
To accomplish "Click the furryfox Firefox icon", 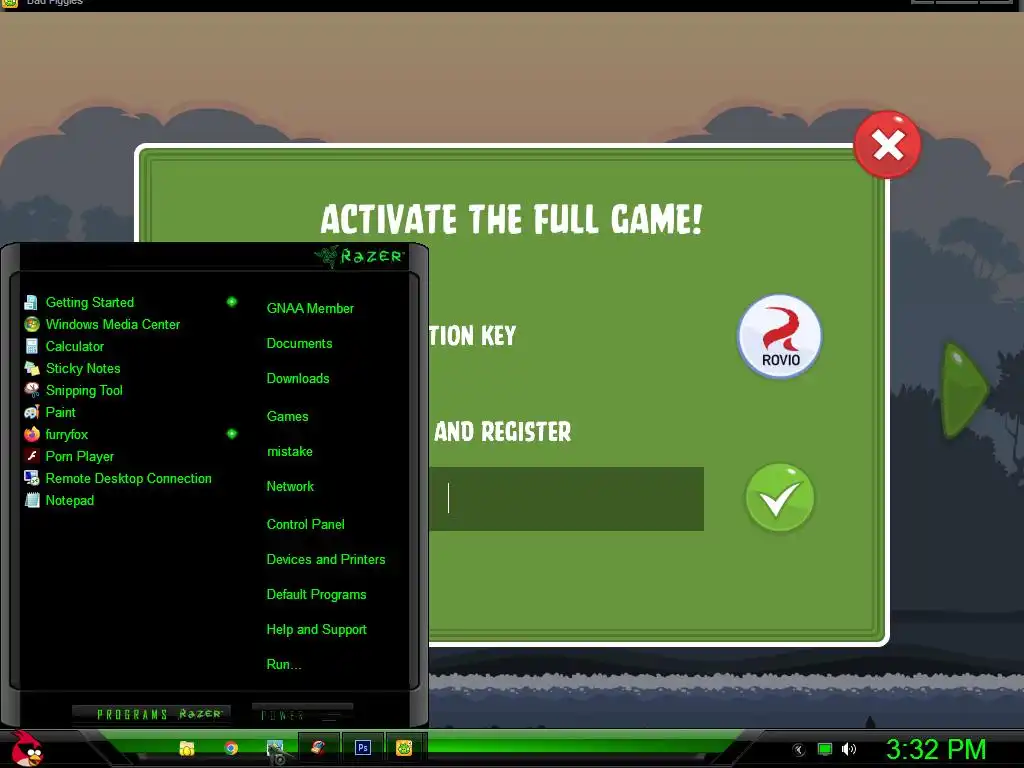I will (x=31, y=434).
